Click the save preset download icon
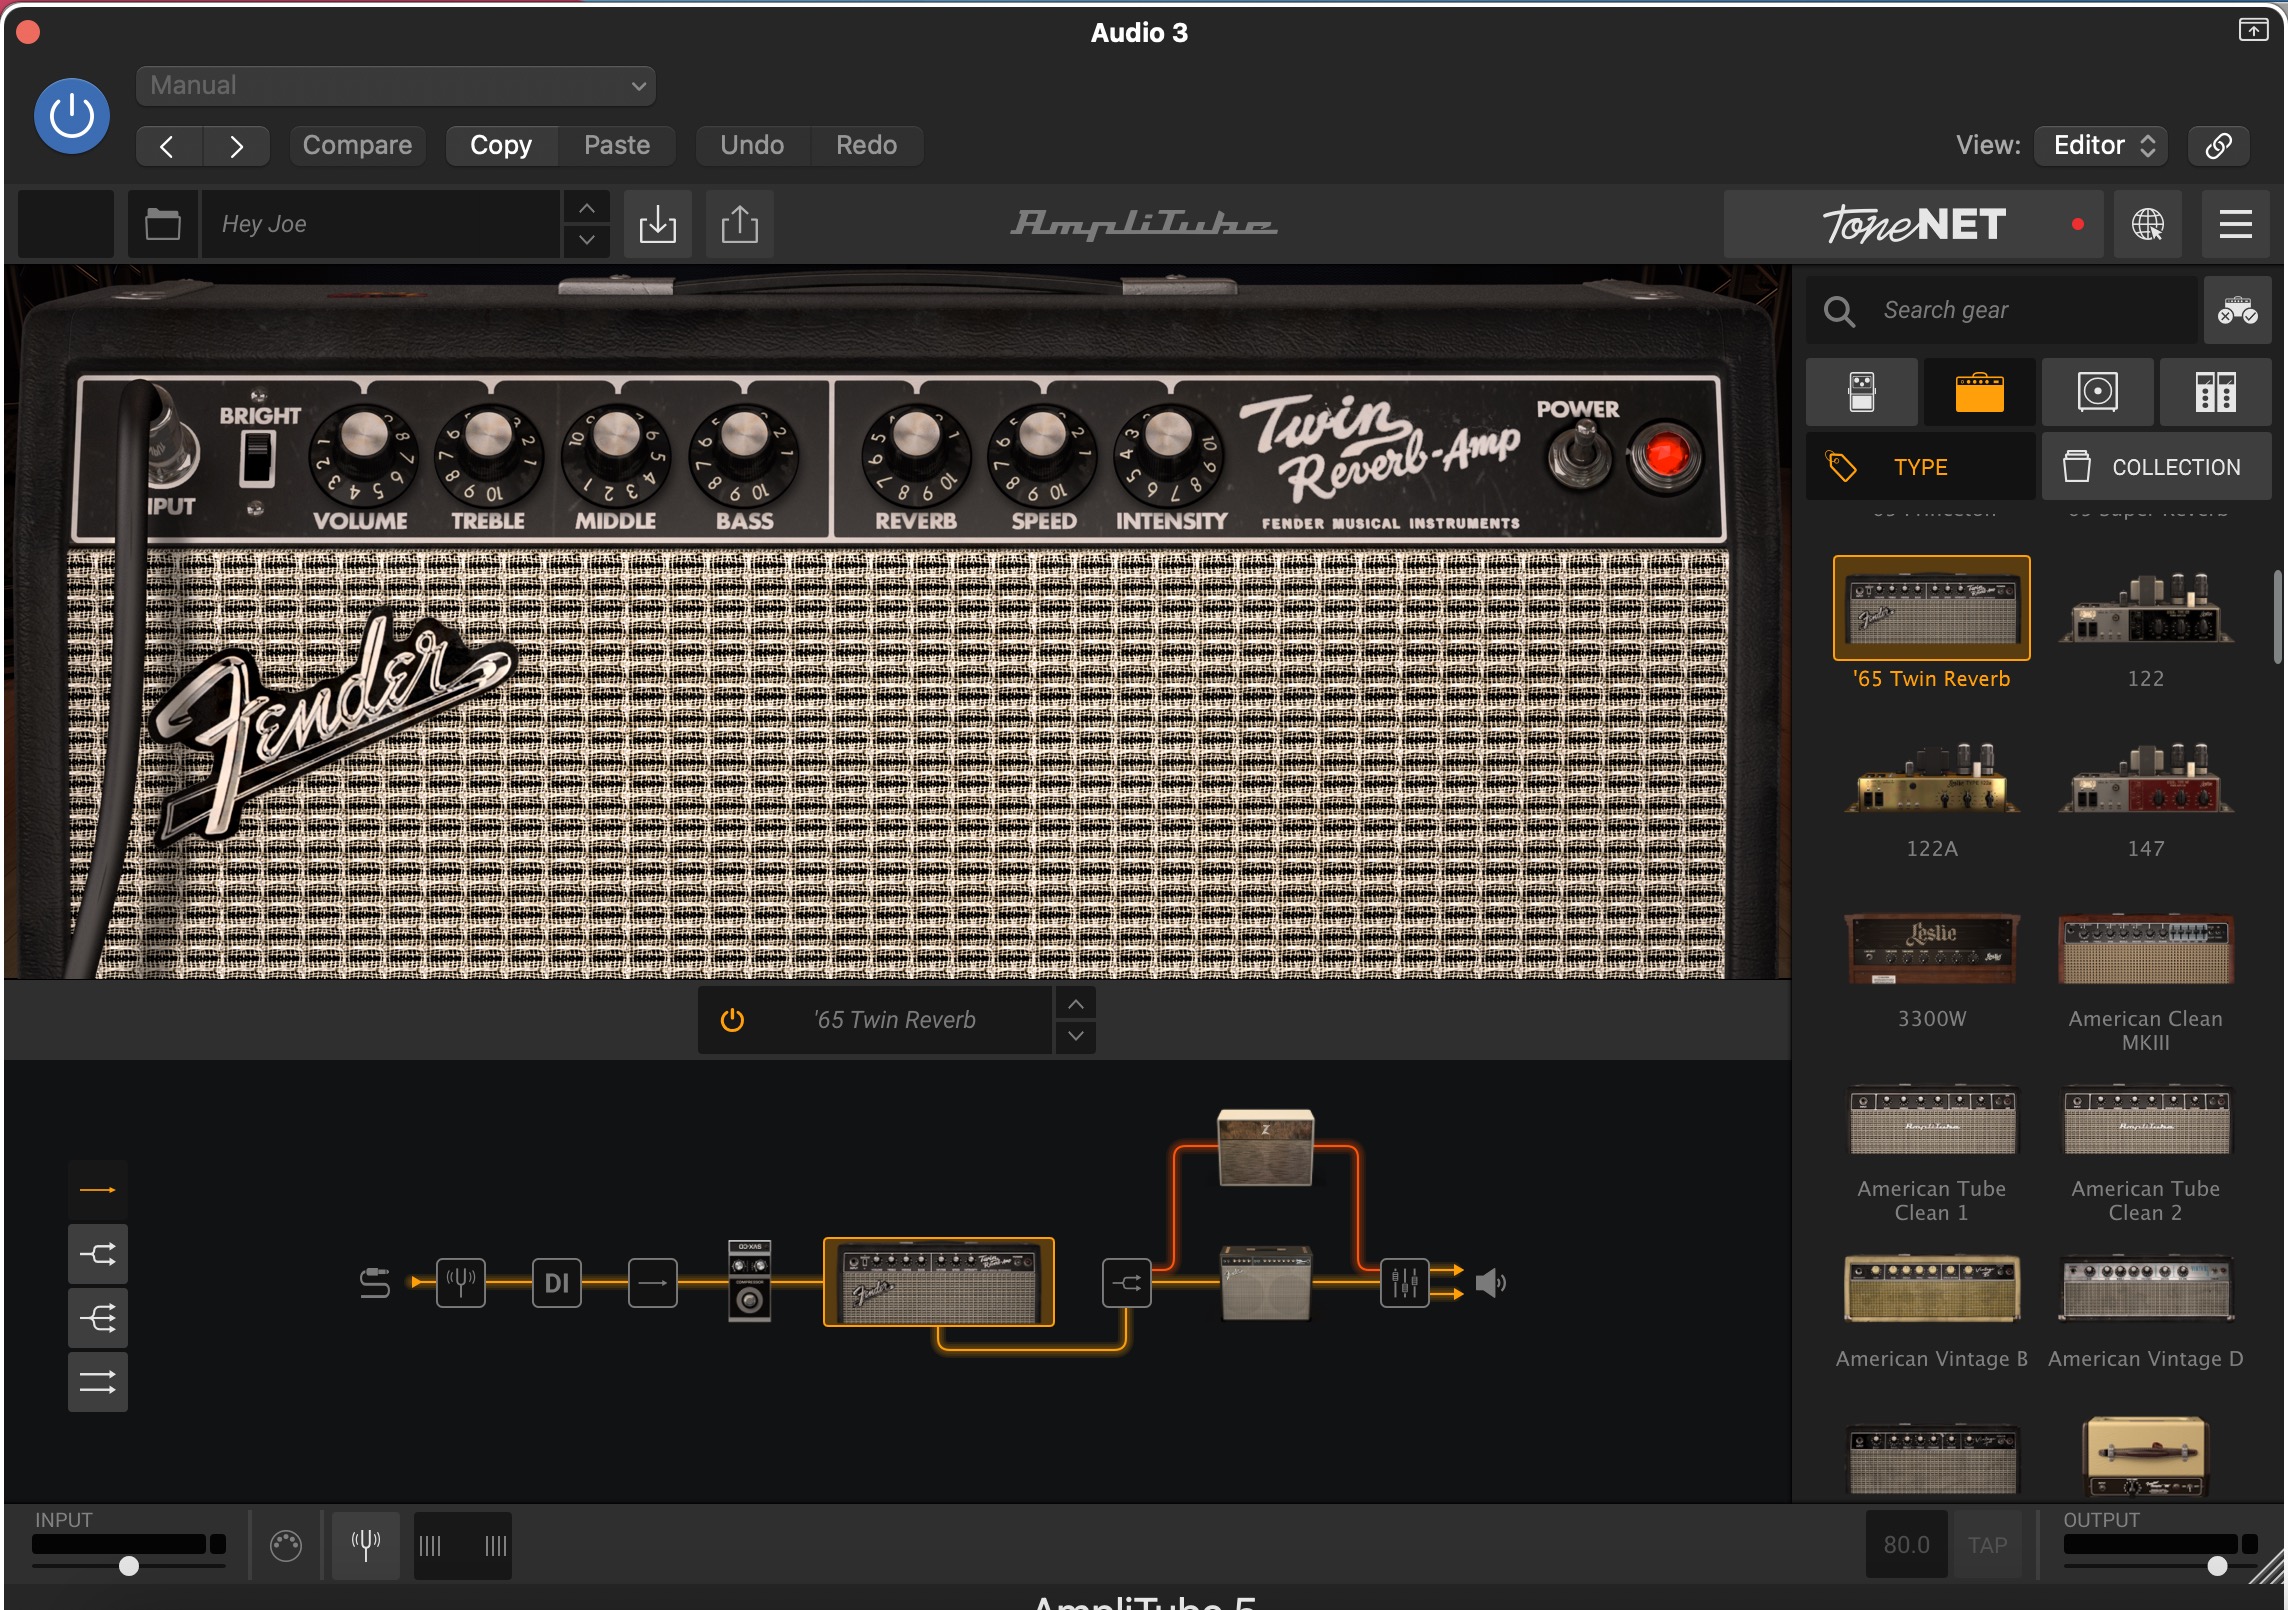This screenshot has width=2288, height=1610. (657, 224)
